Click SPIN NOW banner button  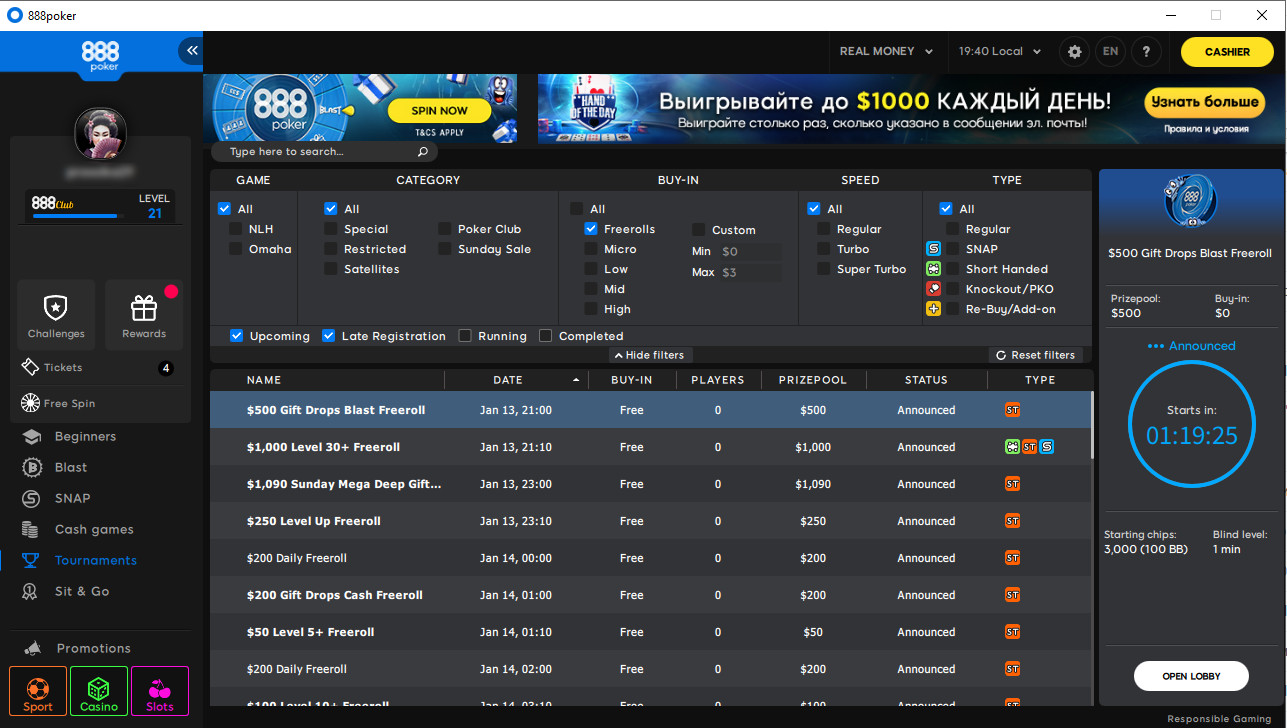(439, 111)
